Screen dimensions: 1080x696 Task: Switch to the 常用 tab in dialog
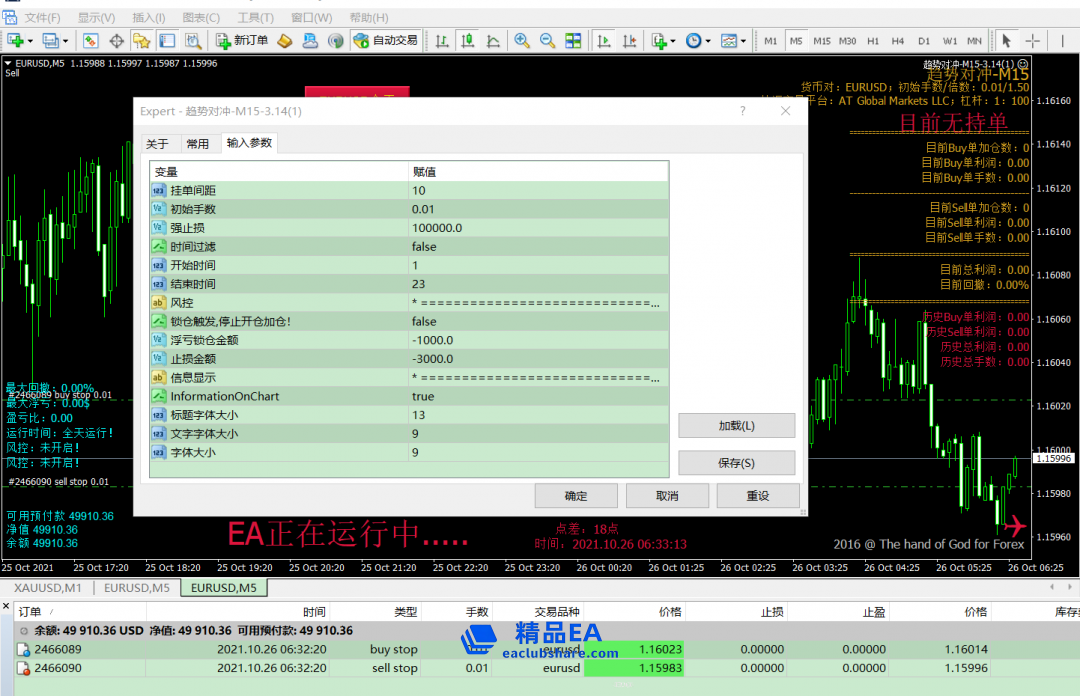pyautogui.click(x=198, y=144)
